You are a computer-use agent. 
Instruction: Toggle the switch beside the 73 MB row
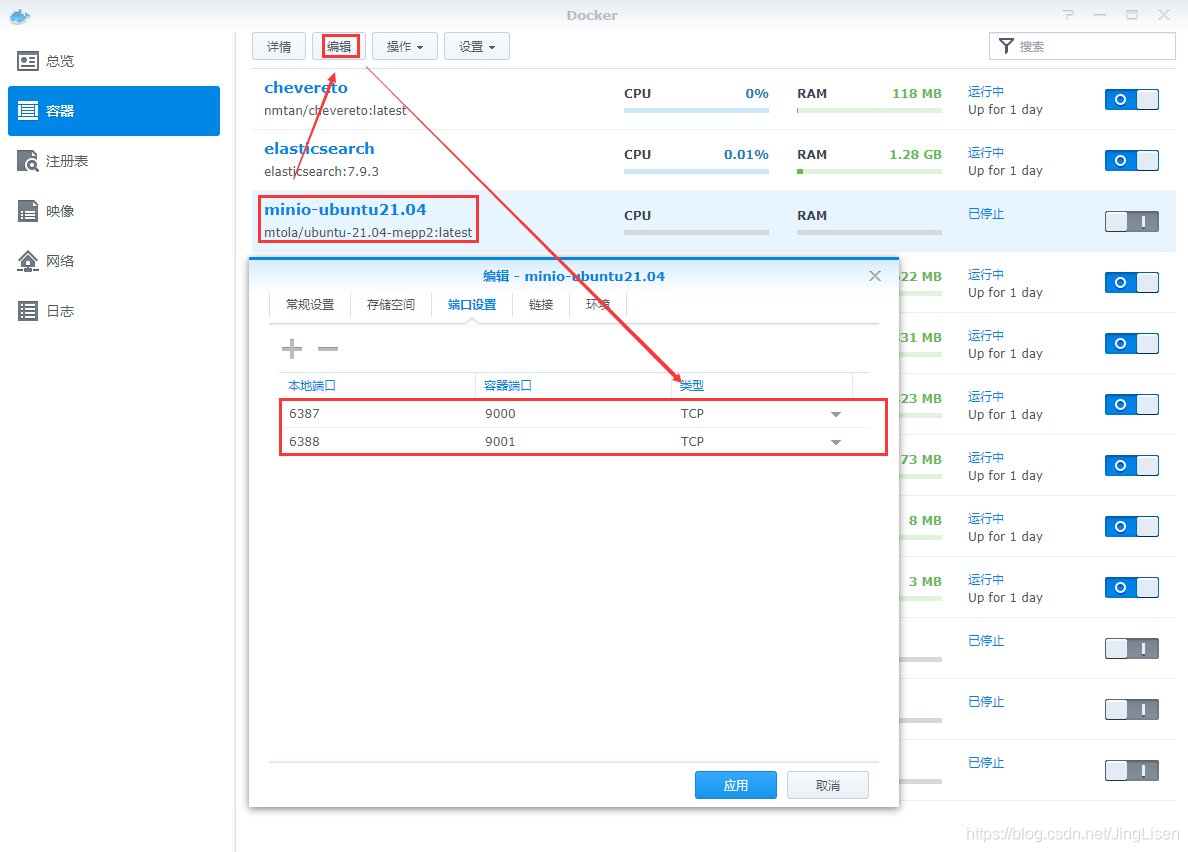pyautogui.click(x=1132, y=465)
